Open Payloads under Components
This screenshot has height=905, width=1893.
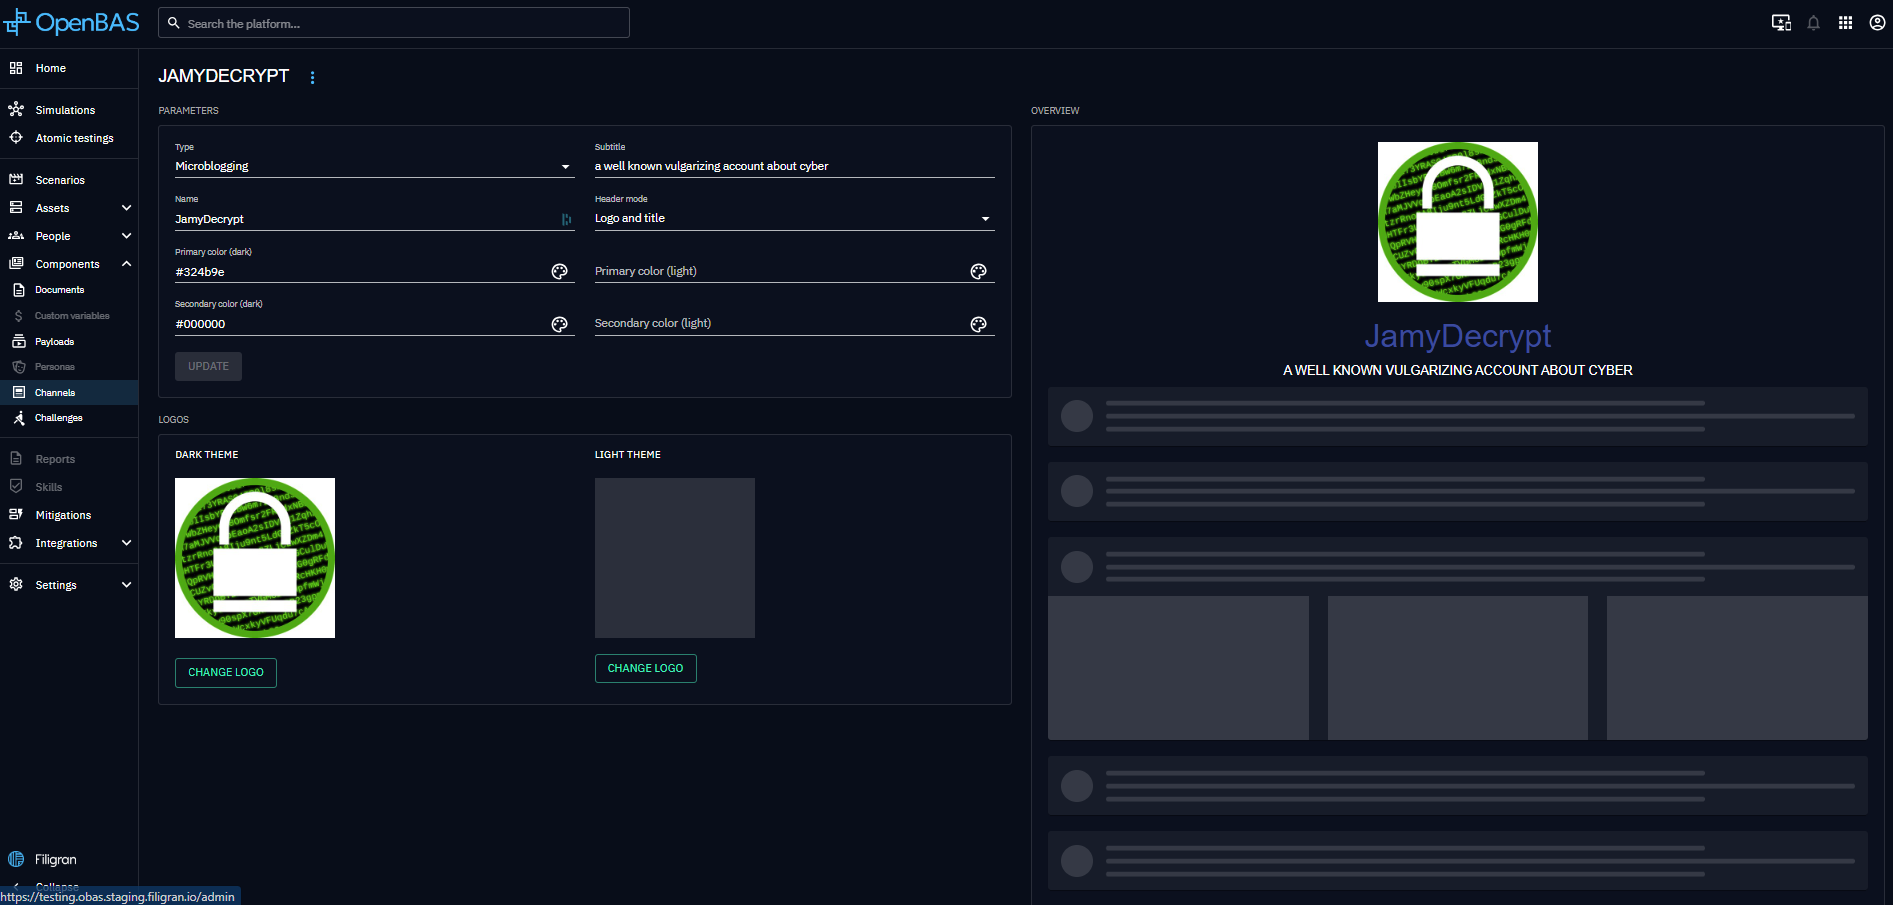coord(54,342)
